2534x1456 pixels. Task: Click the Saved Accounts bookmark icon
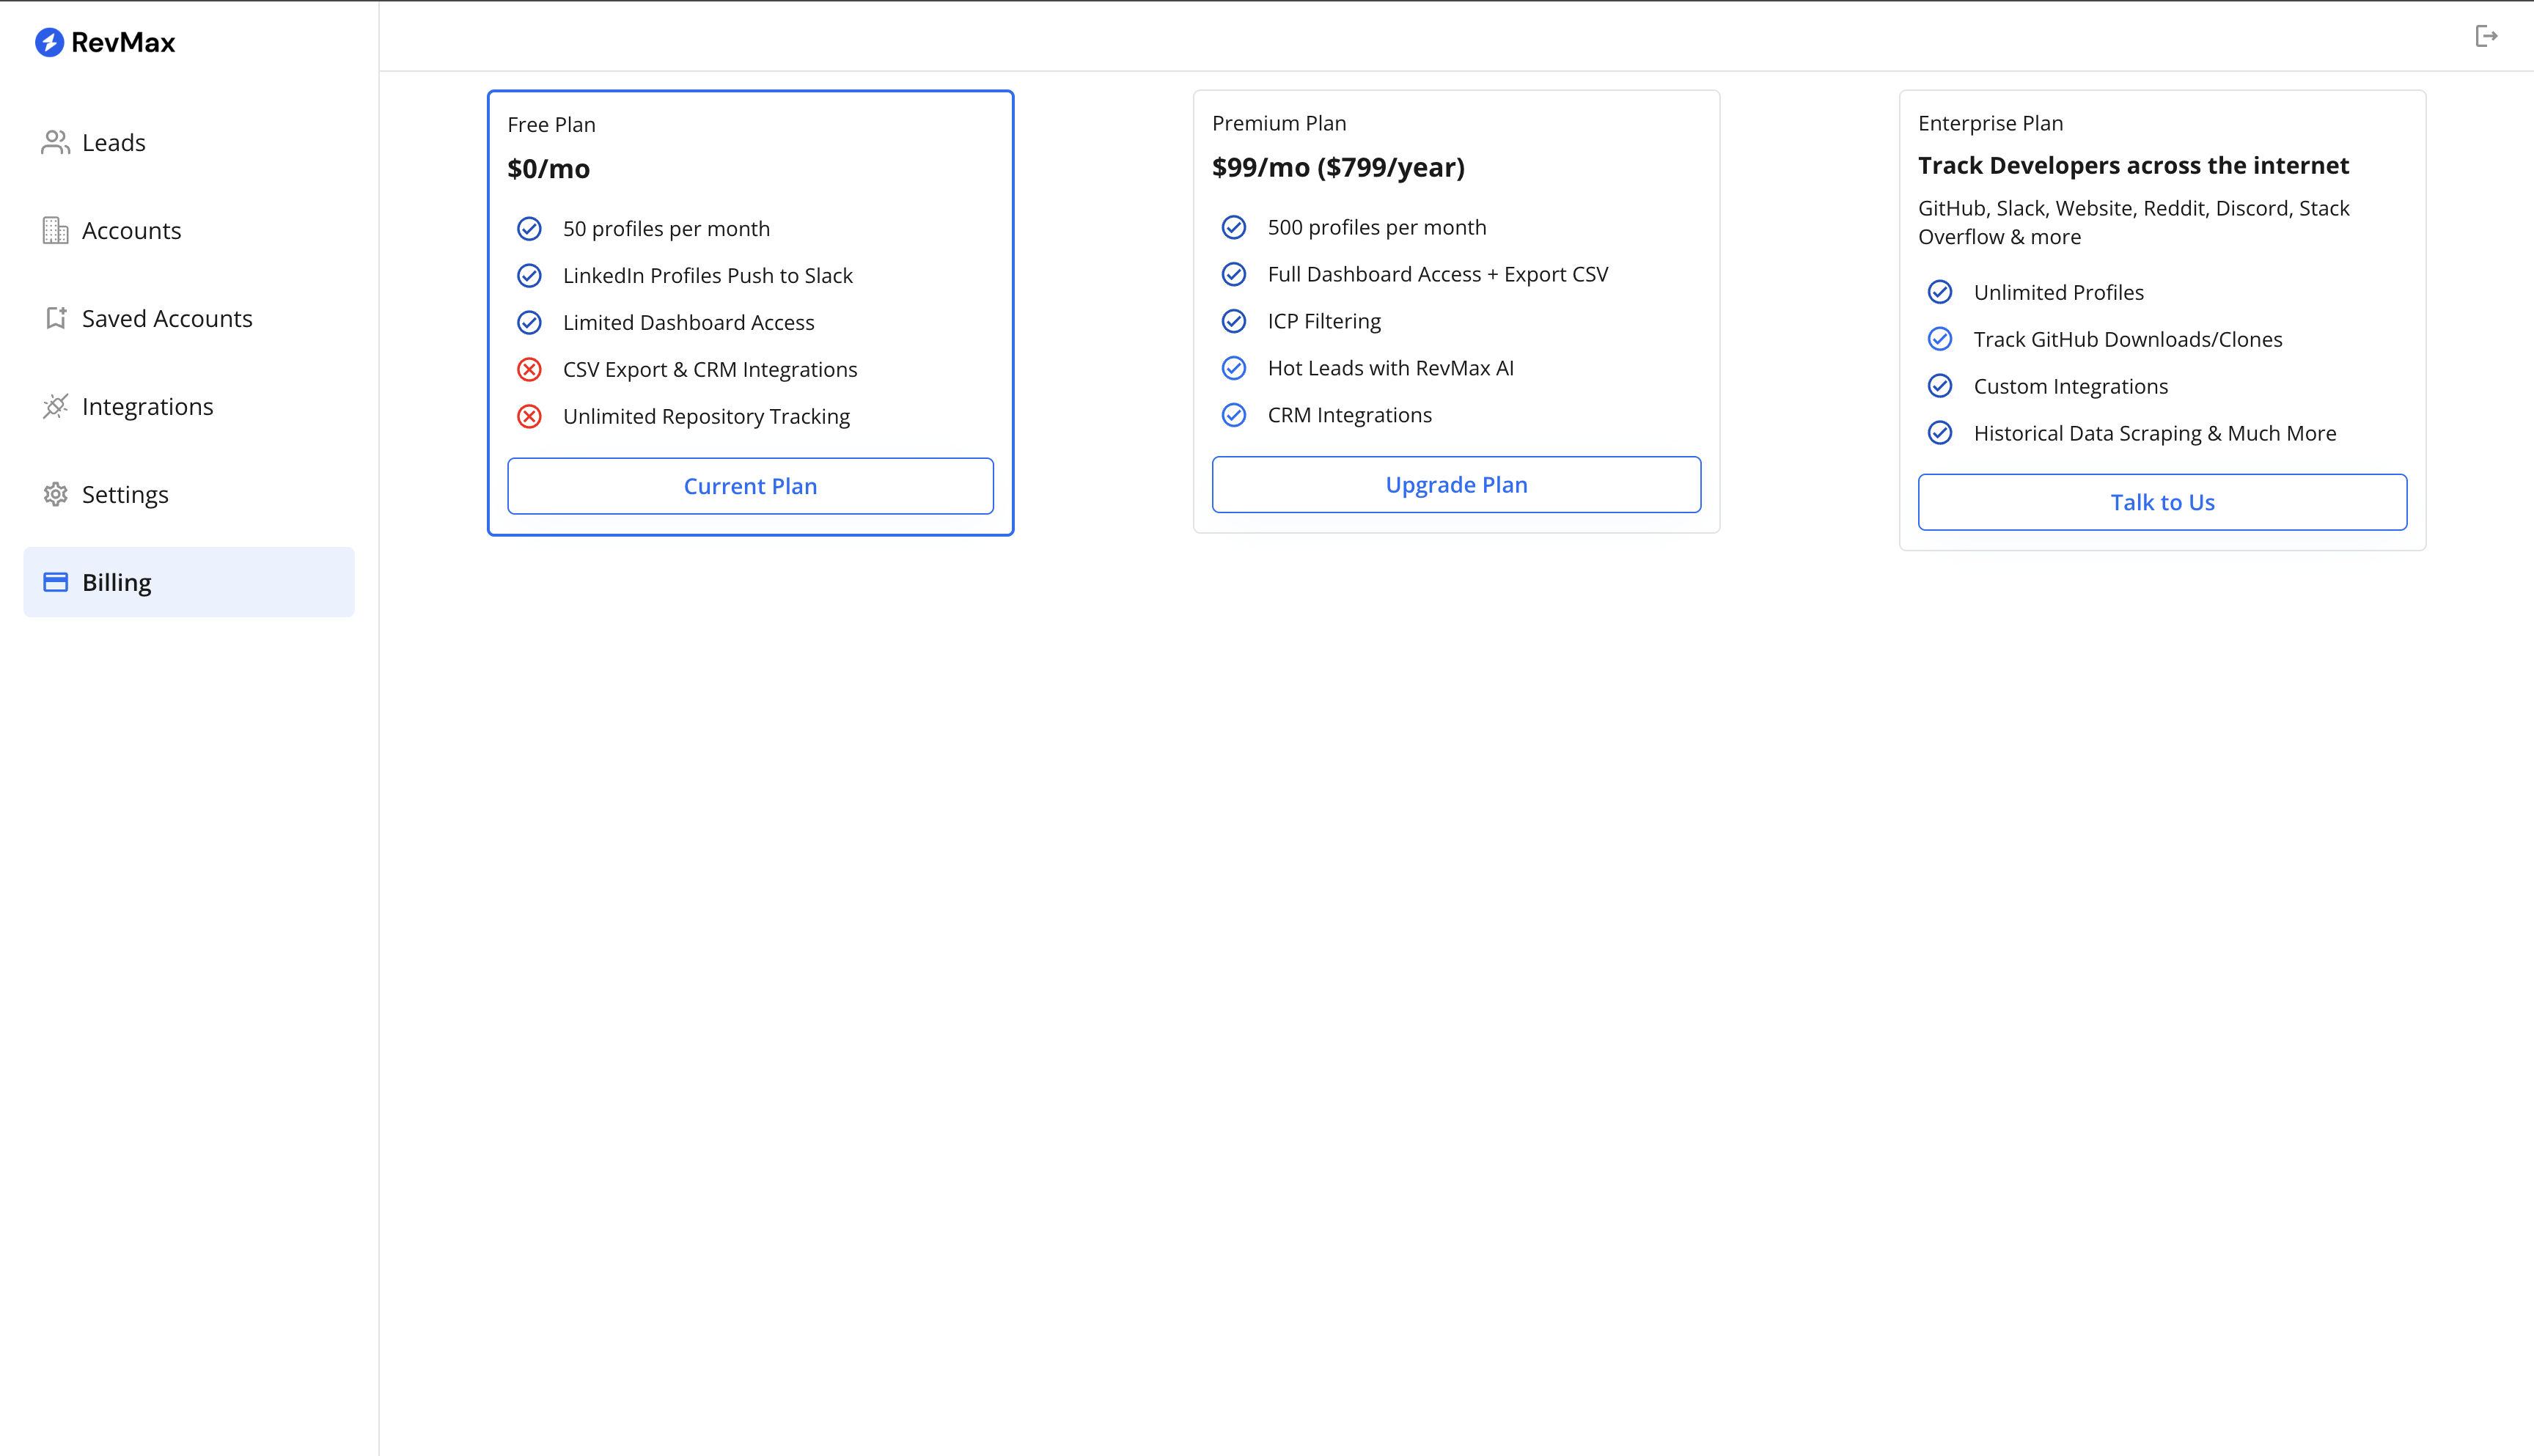pyautogui.click(x=55, y=319)
